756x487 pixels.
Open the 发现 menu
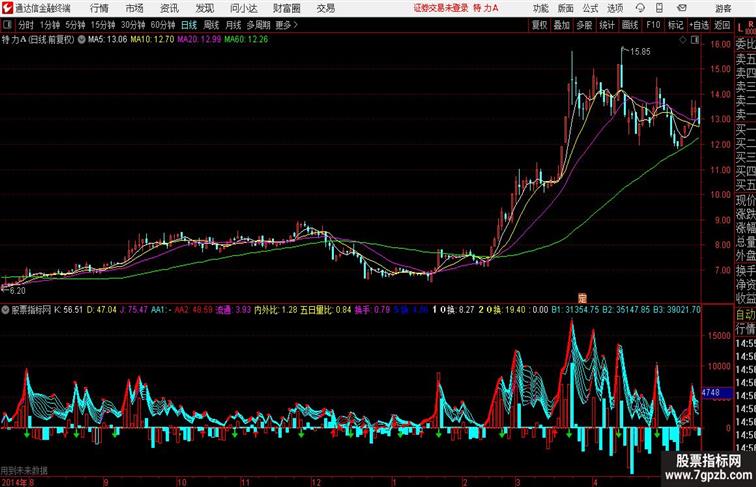click(204, 8)
